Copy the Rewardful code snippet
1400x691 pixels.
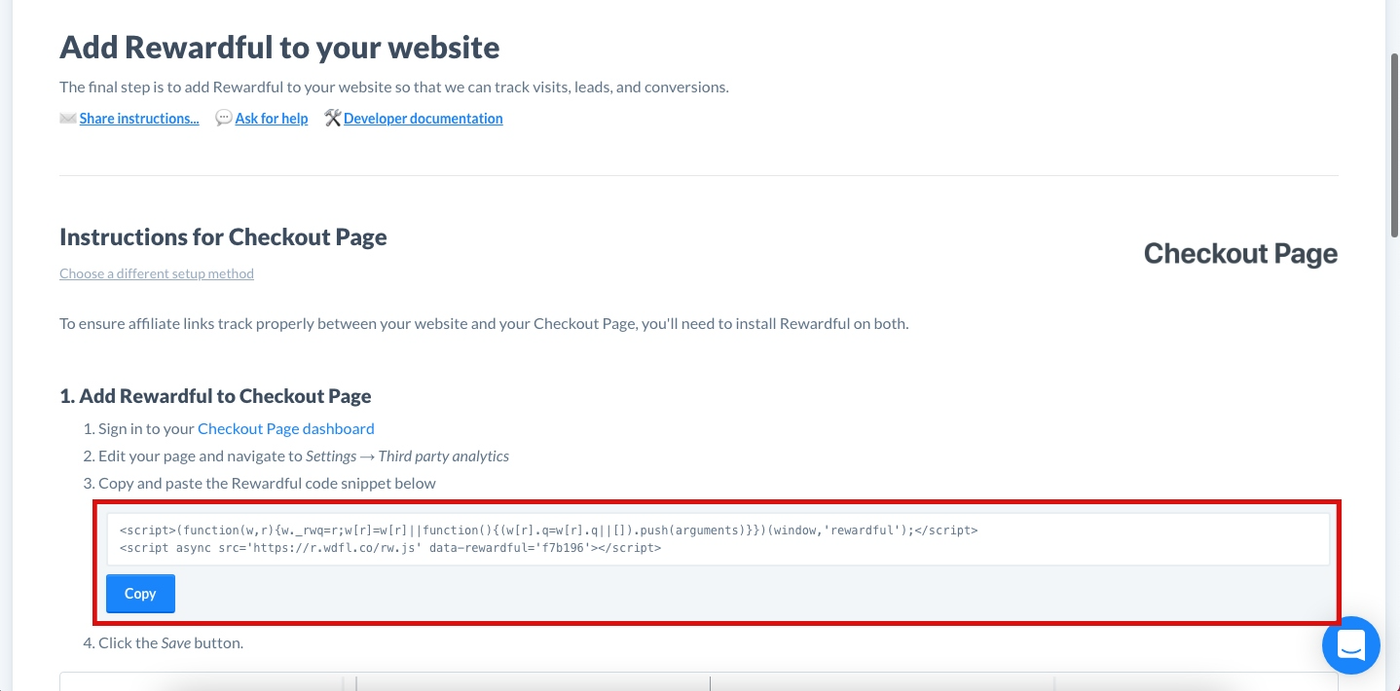pos(140,593)
